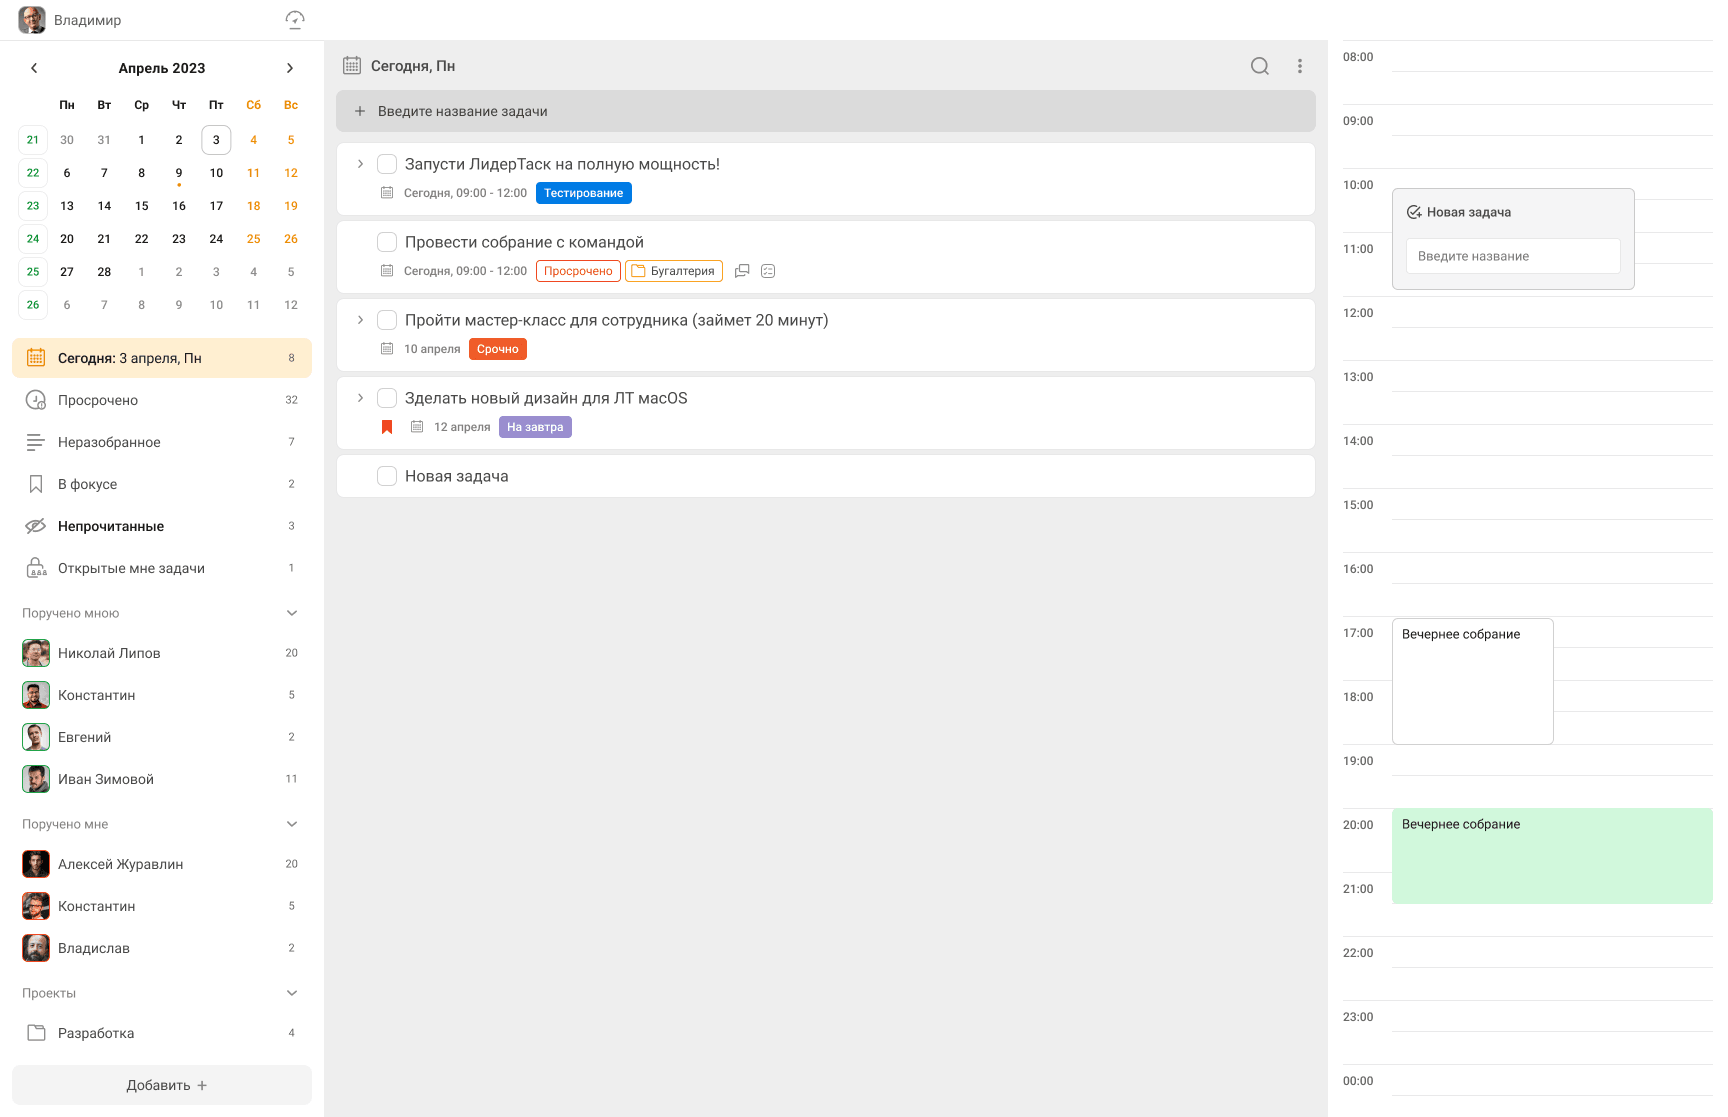Screen dimensions: 1728x1117
Task: Click the chat icon on Провести собрание task
Action: (742, 271)
